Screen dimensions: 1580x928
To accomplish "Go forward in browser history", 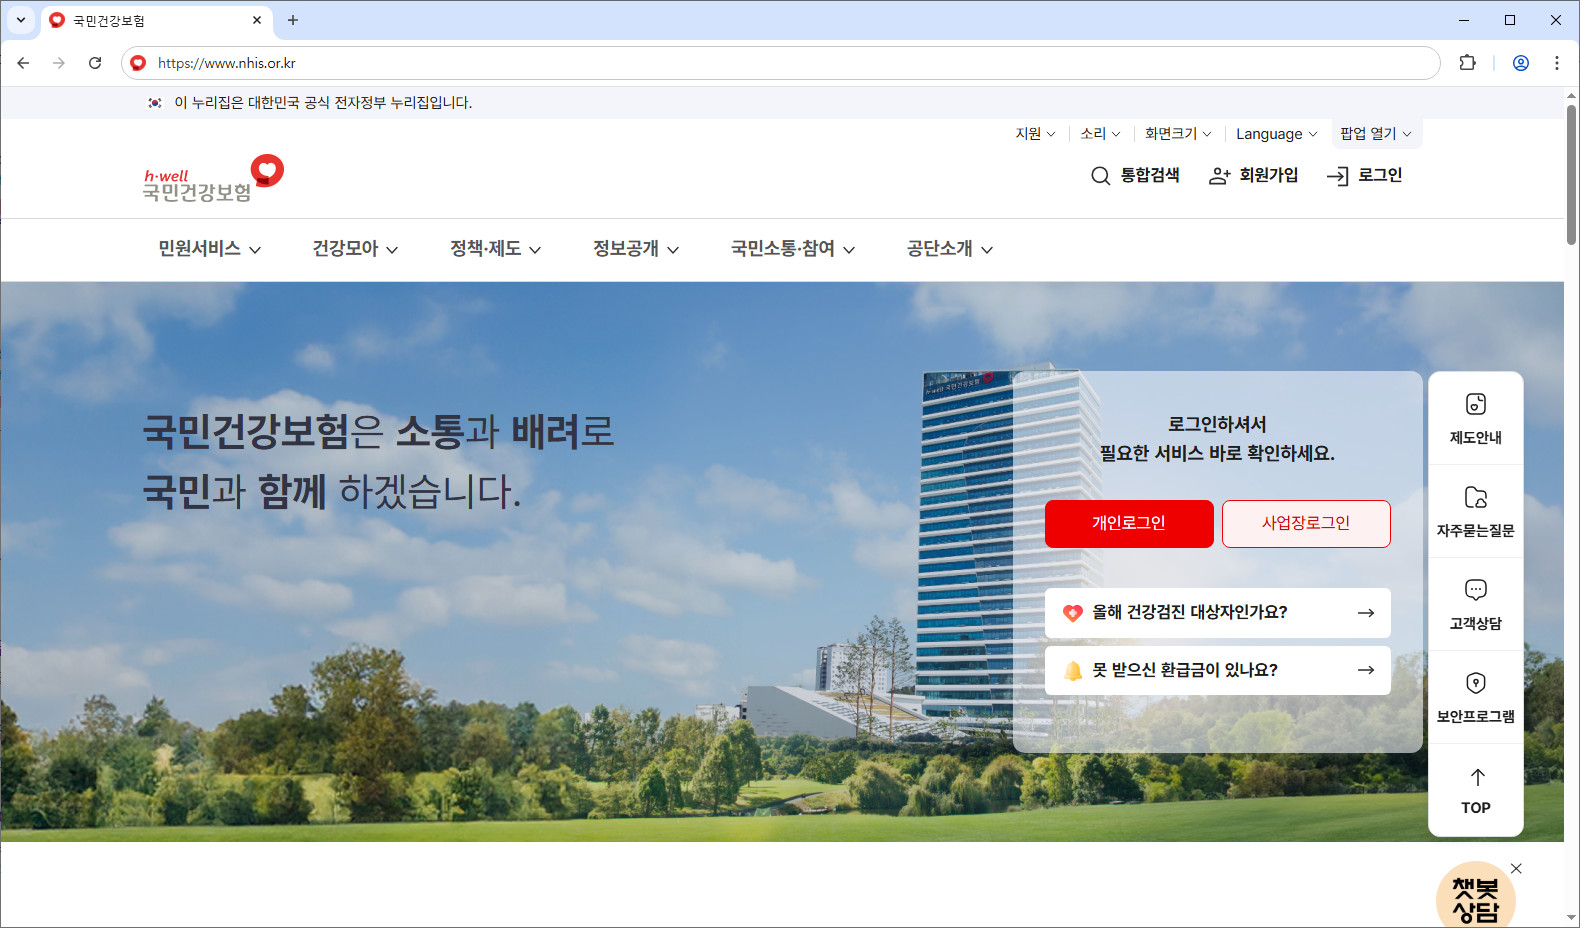I will click(59, 63).
